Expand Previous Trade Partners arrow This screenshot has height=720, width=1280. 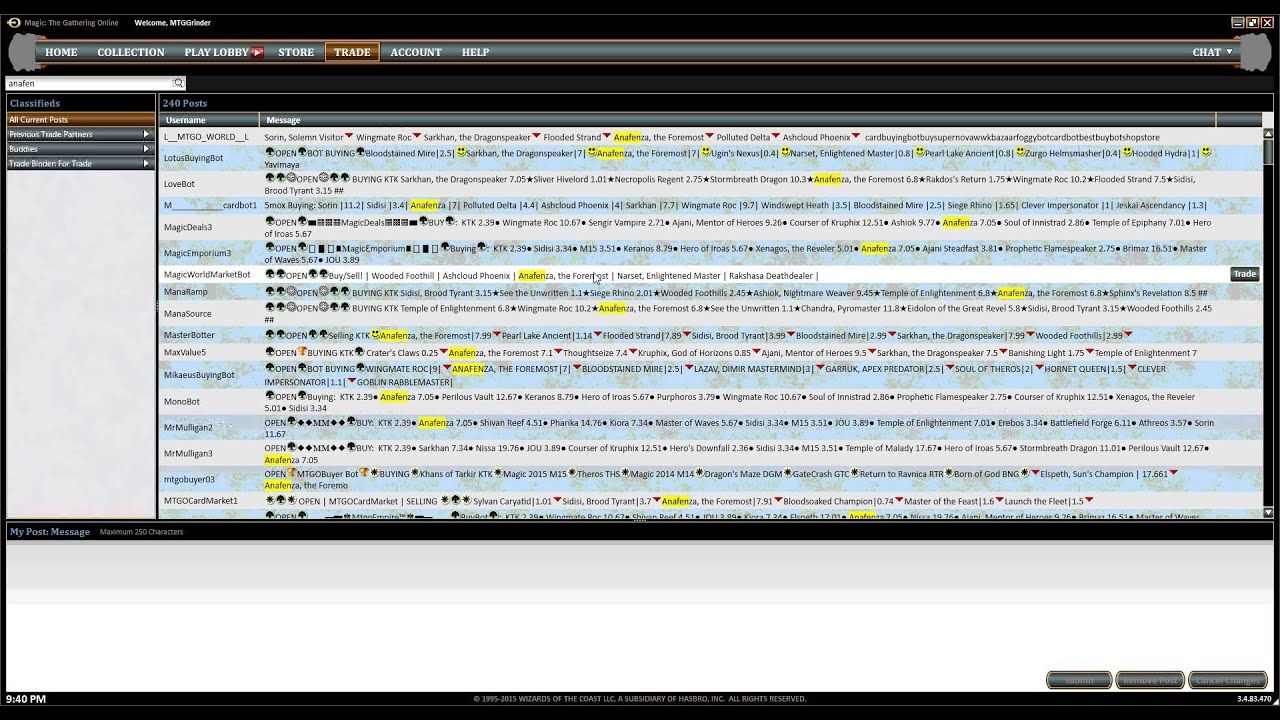(x=146, y=134)
